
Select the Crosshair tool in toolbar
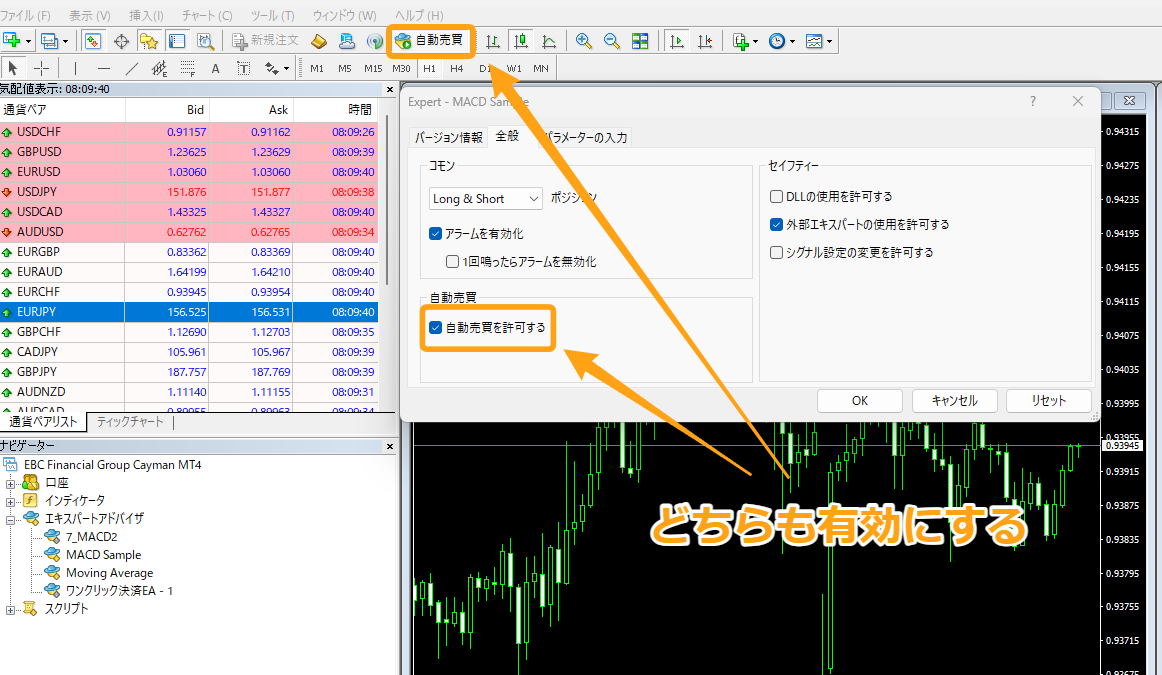[x=42, y=68]
